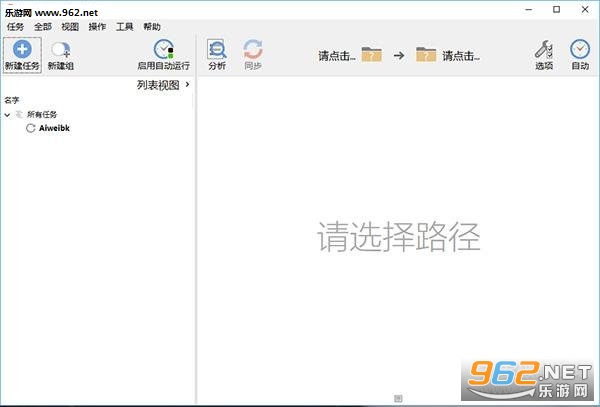The height and width of the screenshot is (407, 600).
Task: Choose the right destination folder icon
Action: (x=426, y=54)
